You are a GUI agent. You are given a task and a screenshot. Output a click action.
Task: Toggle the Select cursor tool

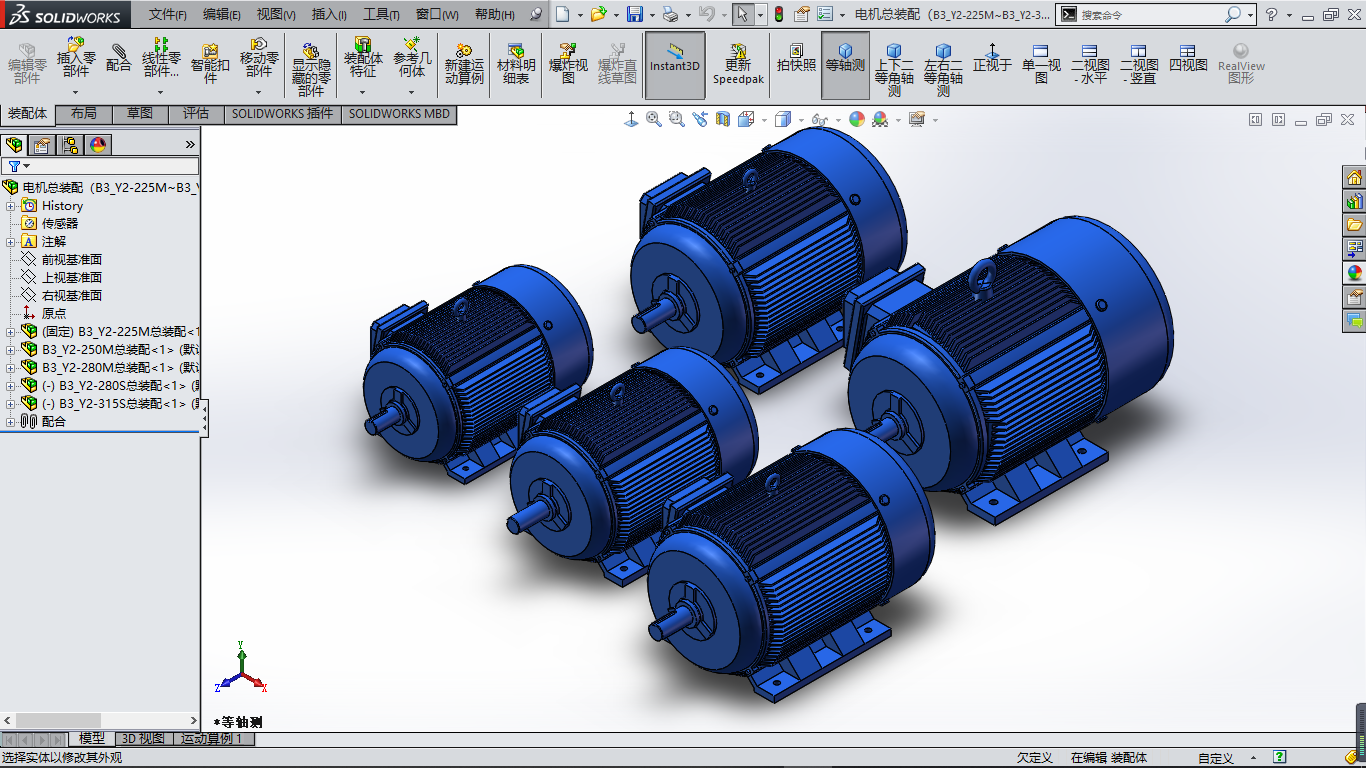(742, 14)
